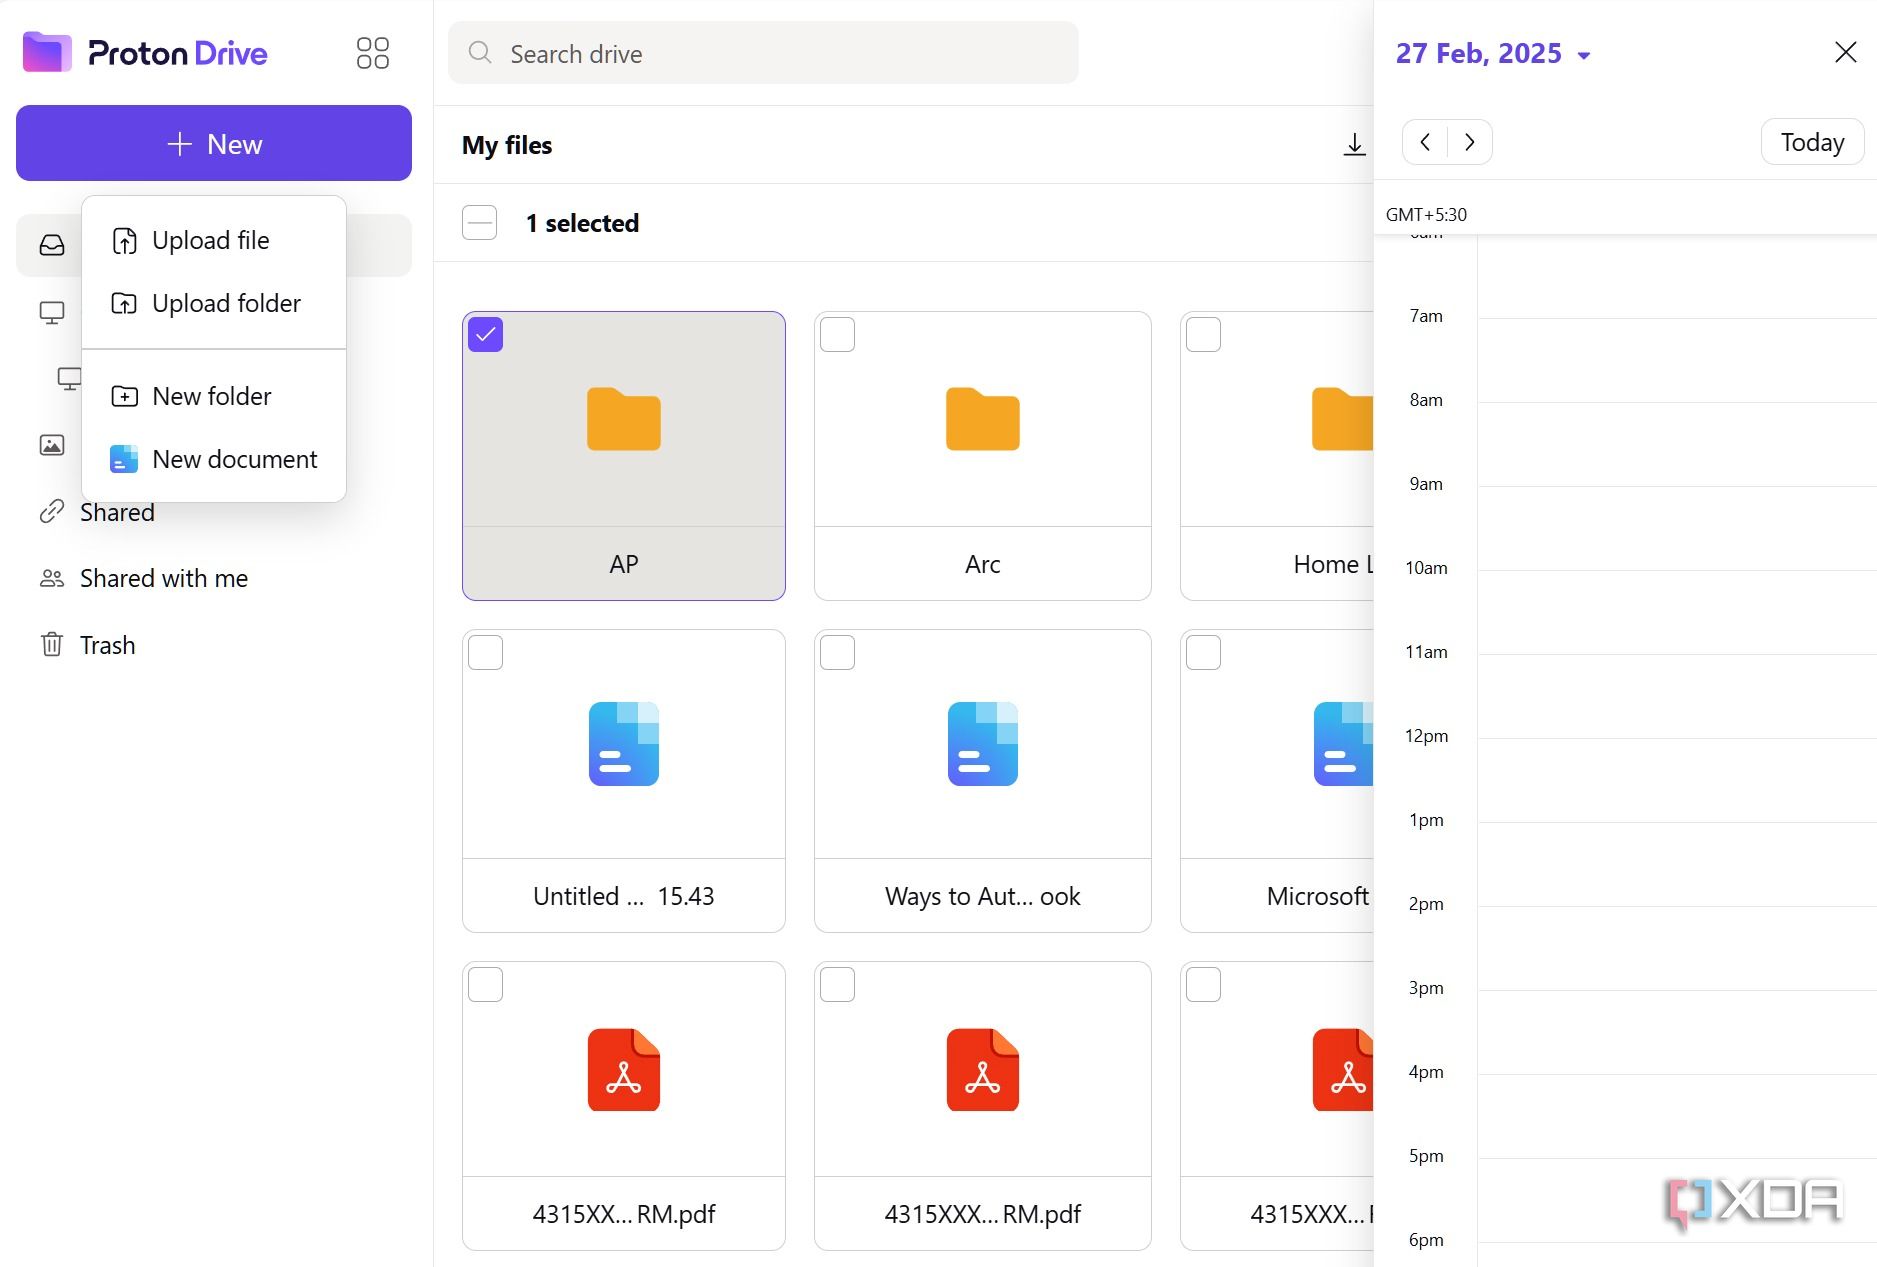Focus the Search drive field

coord(762,54)
